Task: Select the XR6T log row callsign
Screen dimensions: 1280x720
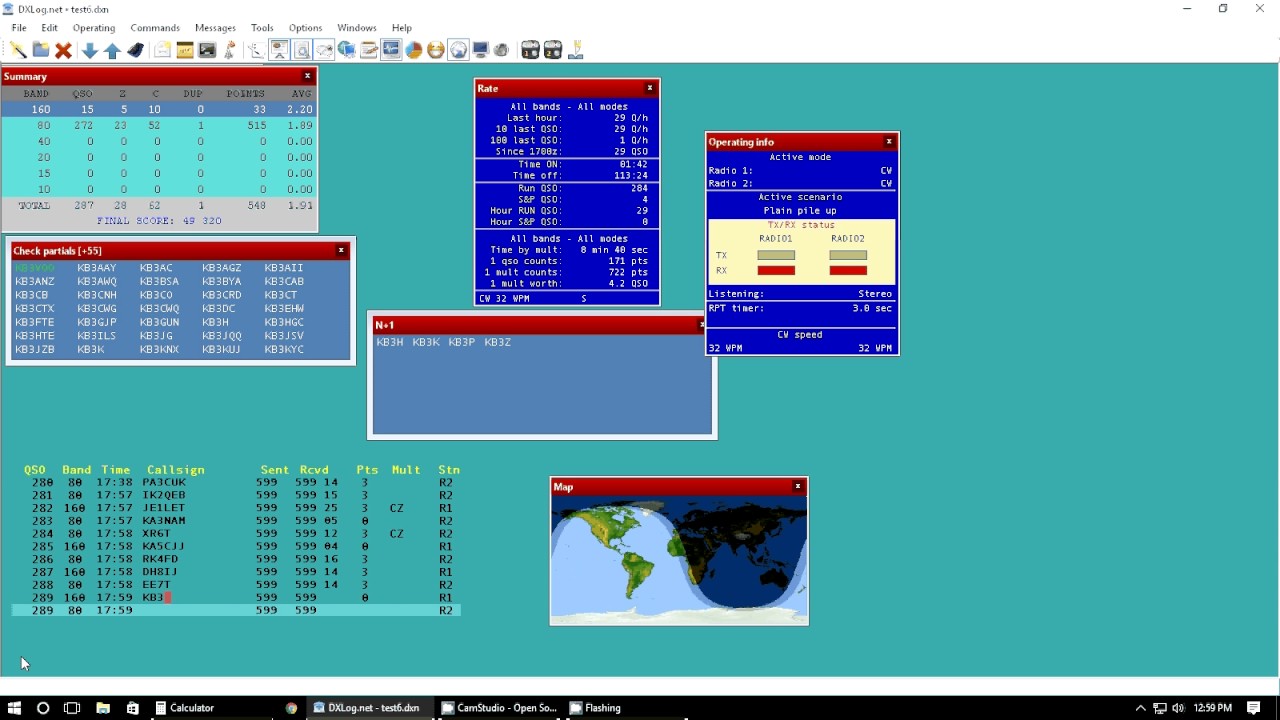Action: point(157,534)
